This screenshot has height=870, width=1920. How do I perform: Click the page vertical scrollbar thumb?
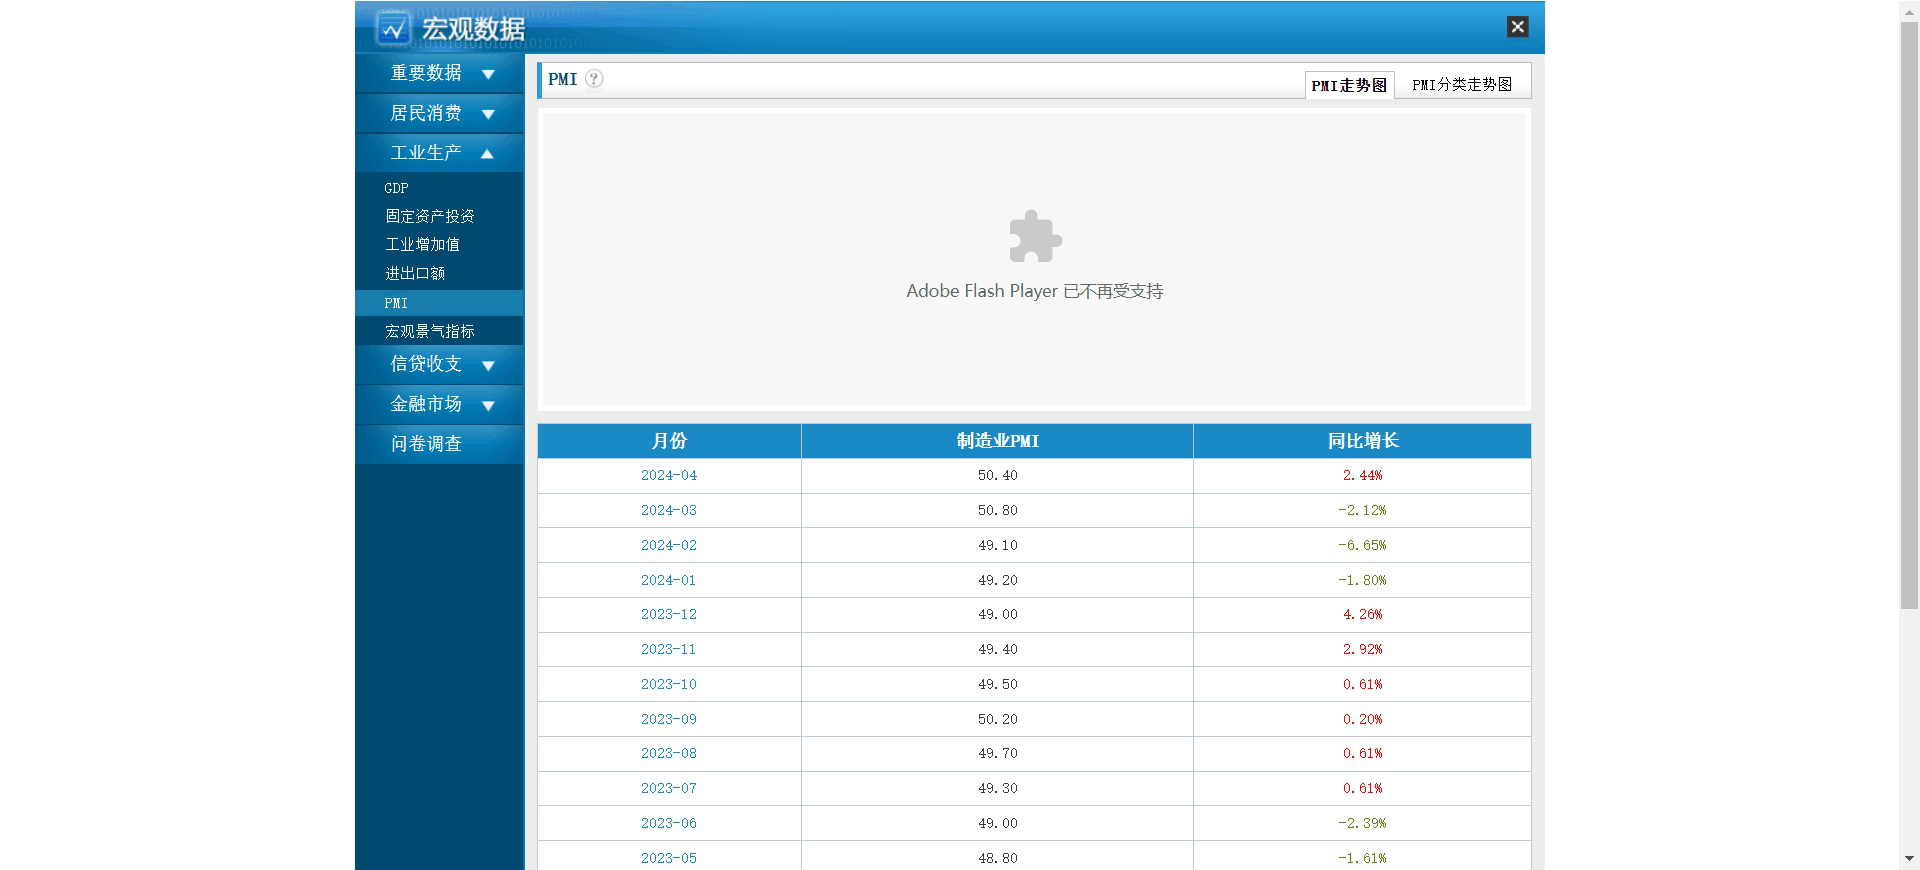1909,315
